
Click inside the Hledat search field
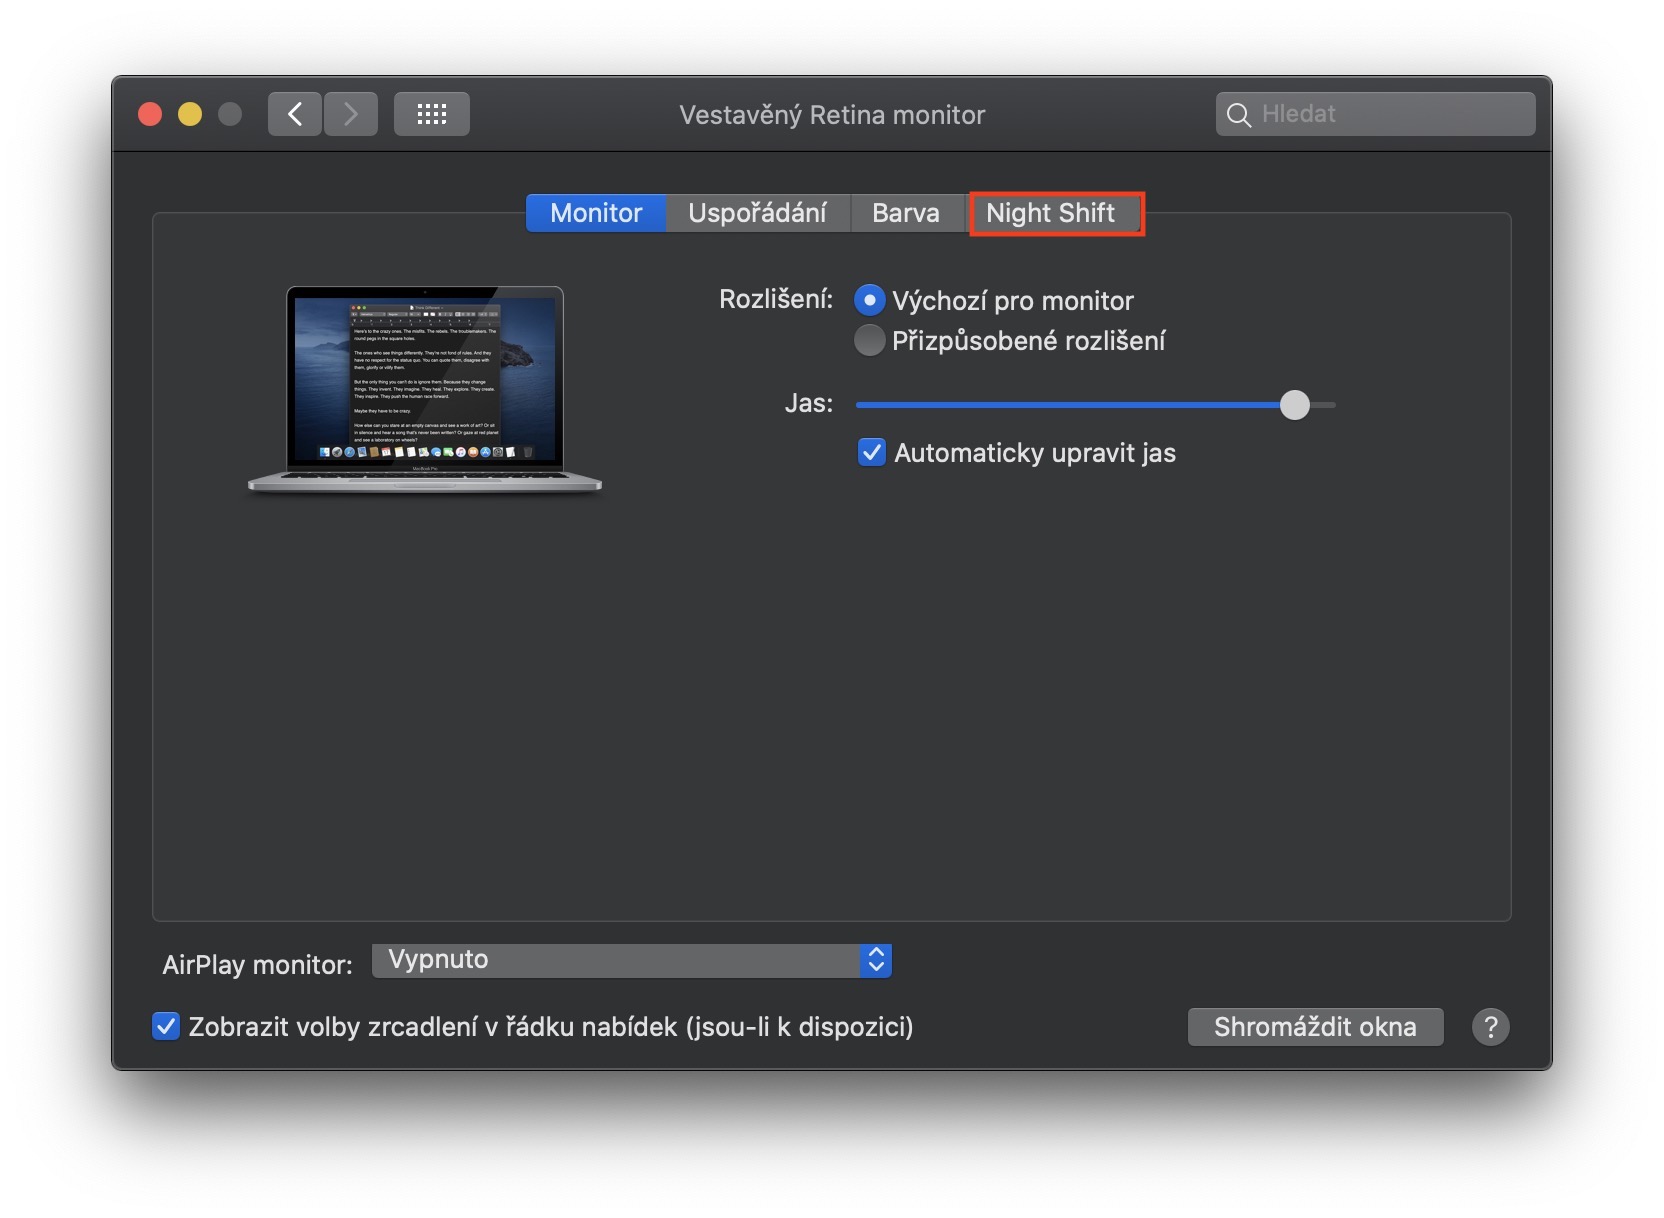coord(1376,114)
